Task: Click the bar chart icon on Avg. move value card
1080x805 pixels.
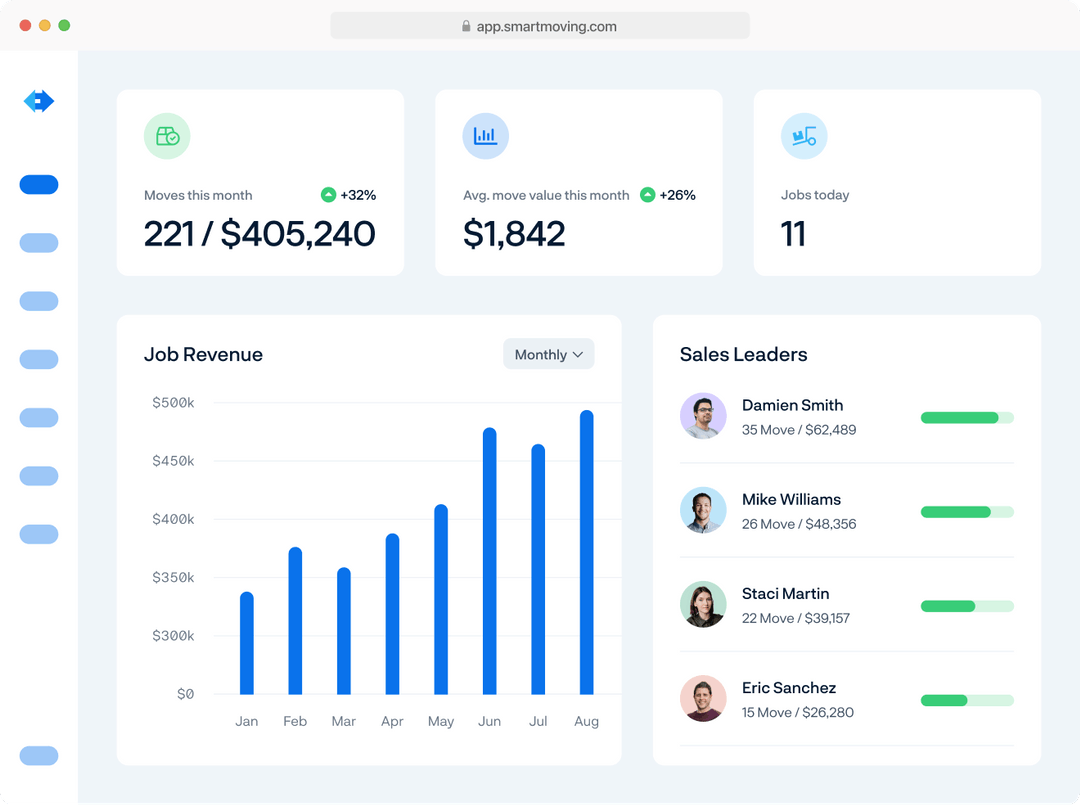Action: [x=486, y=136]
